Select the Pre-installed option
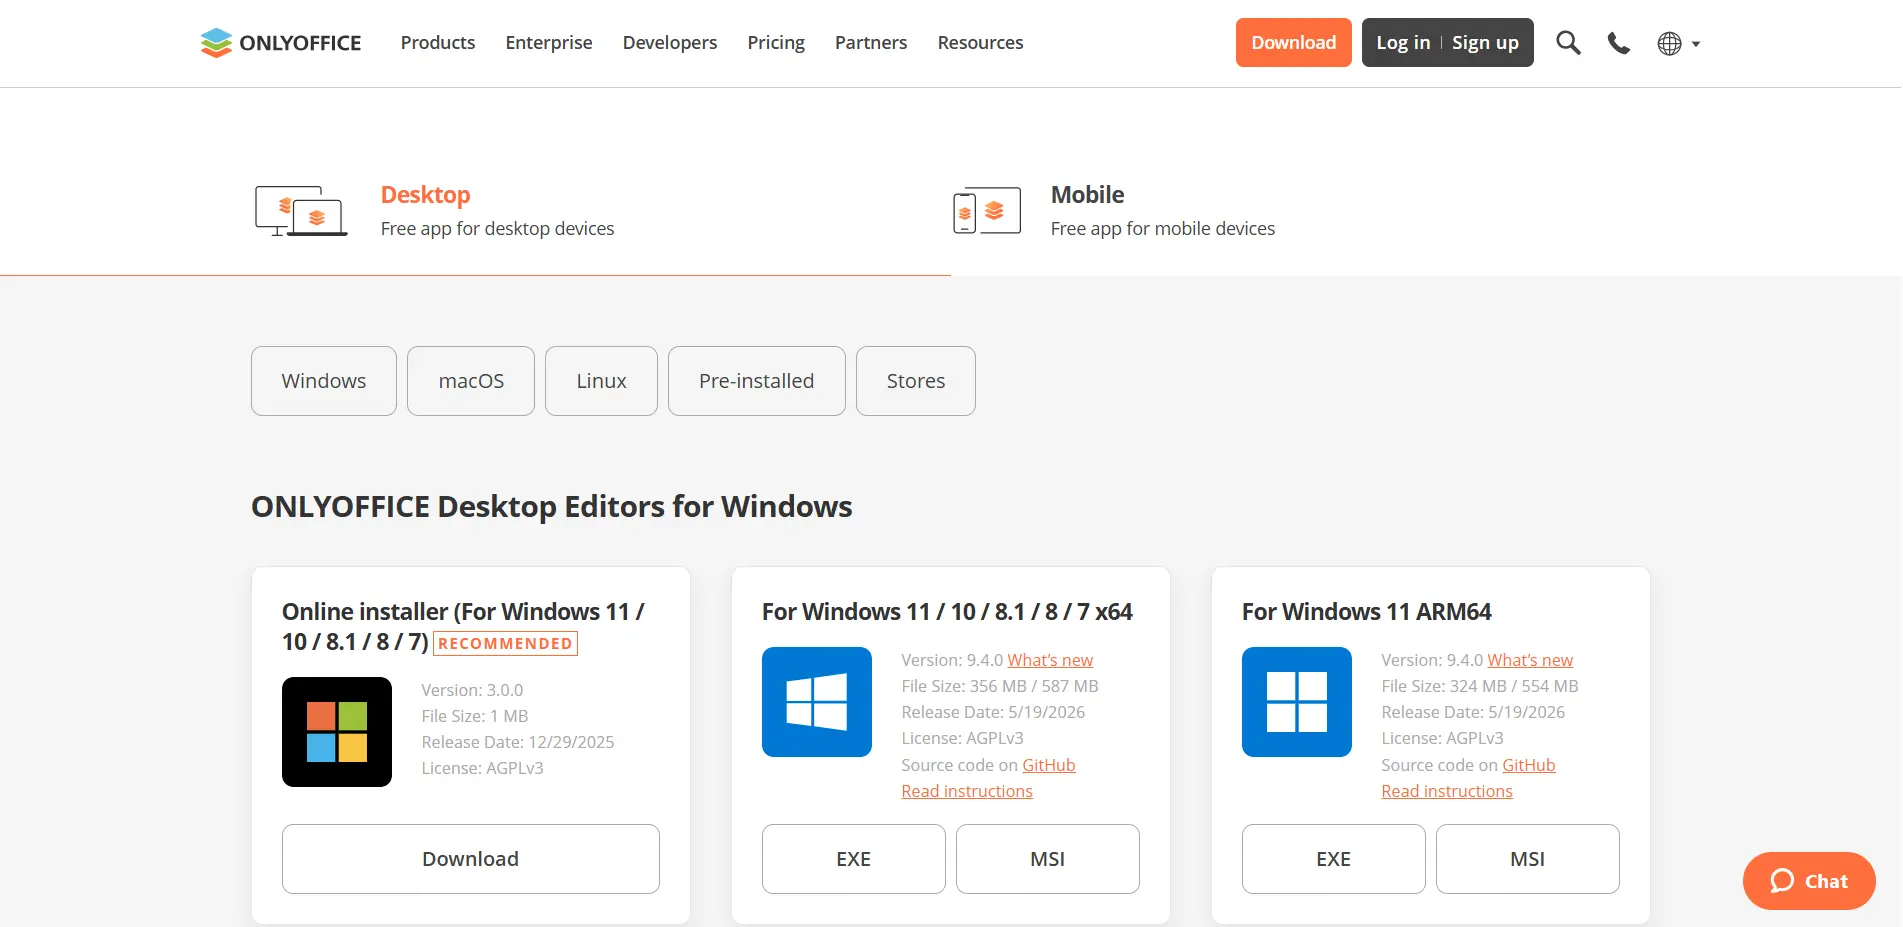This screenshot has height=927, width=1903. (x=757, y=381)
